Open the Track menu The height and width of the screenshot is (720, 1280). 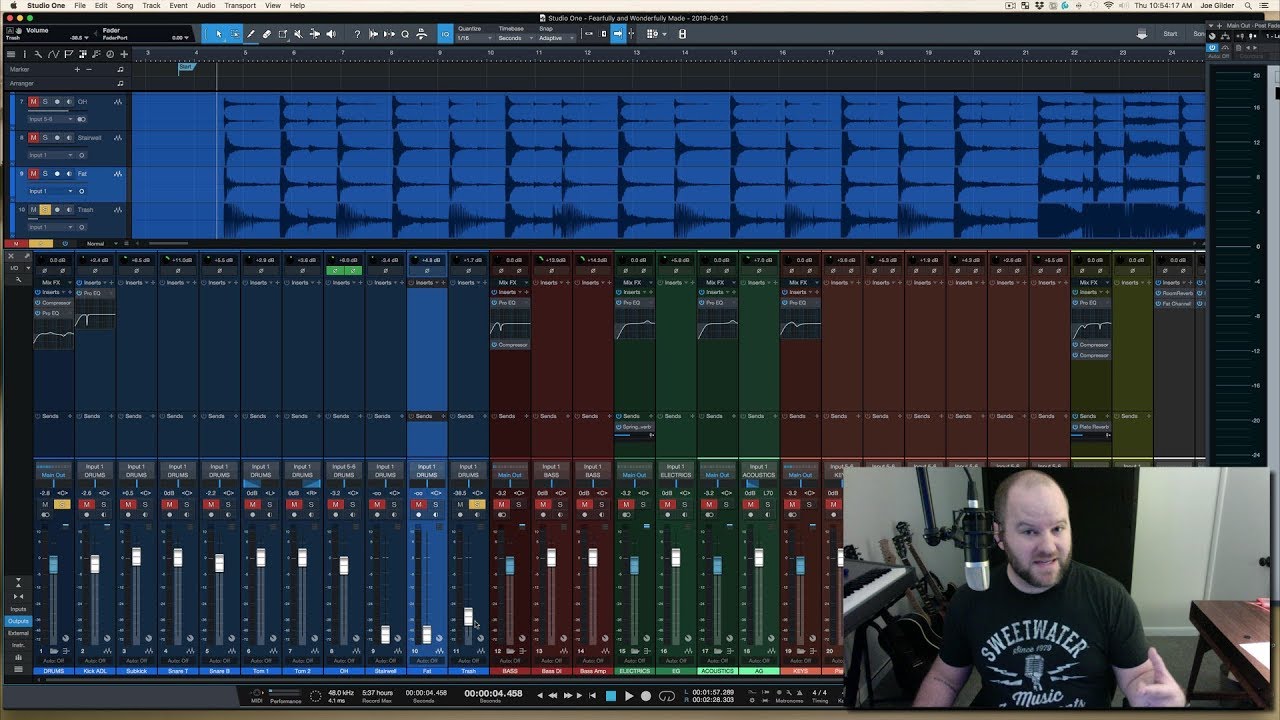click(151, 5)
